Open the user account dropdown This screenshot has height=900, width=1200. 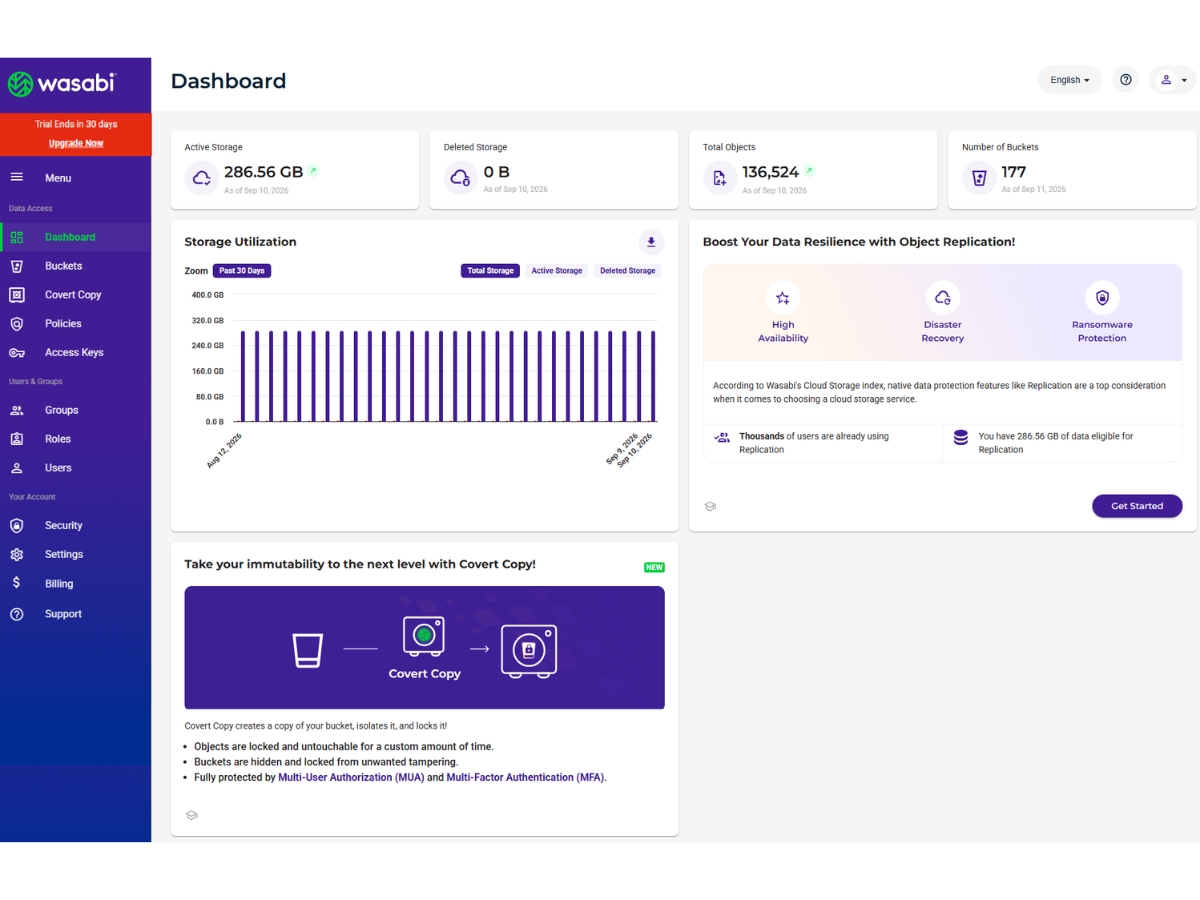1174,80
